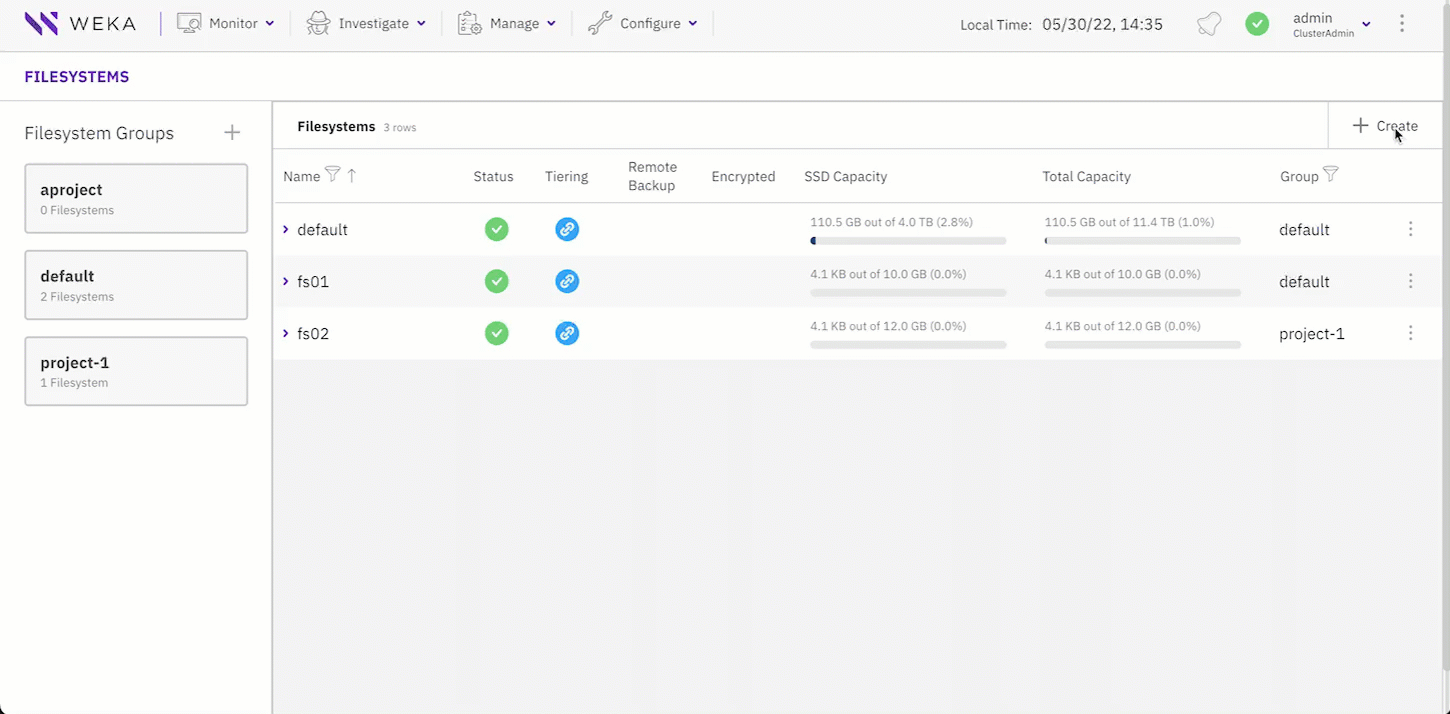The image size is (1450, 714).
Task: Open the Monitor menu icon
Action: (x=188, y=22)
